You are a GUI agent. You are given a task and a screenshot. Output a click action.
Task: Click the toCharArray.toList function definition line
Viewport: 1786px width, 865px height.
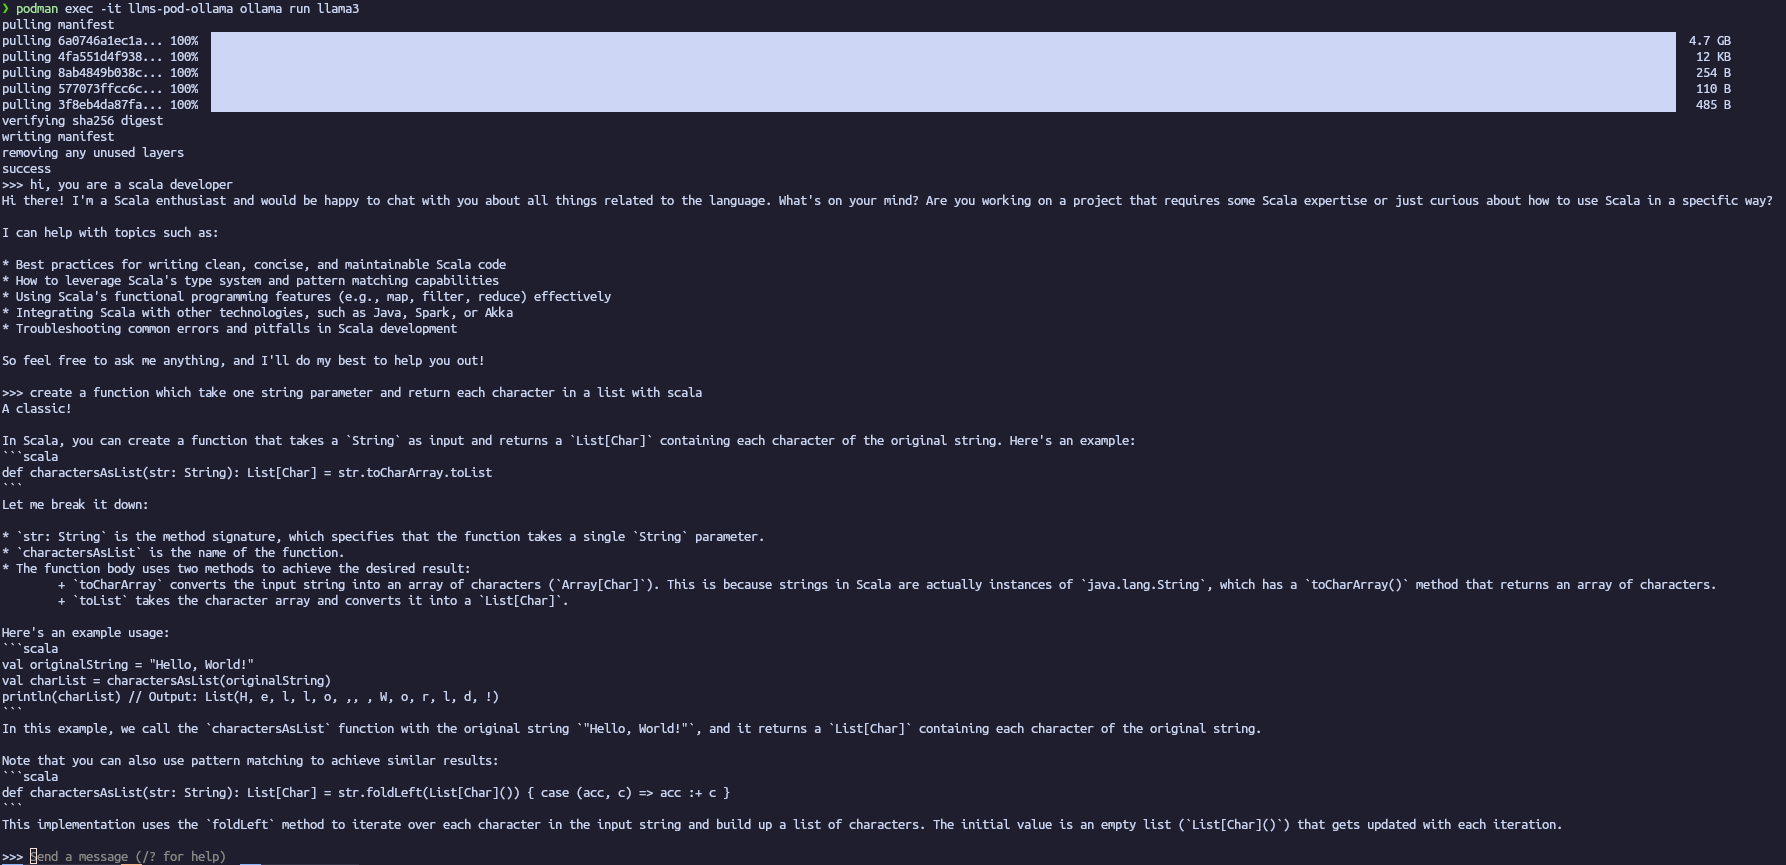pyautogui.click(x=247, y=473)
